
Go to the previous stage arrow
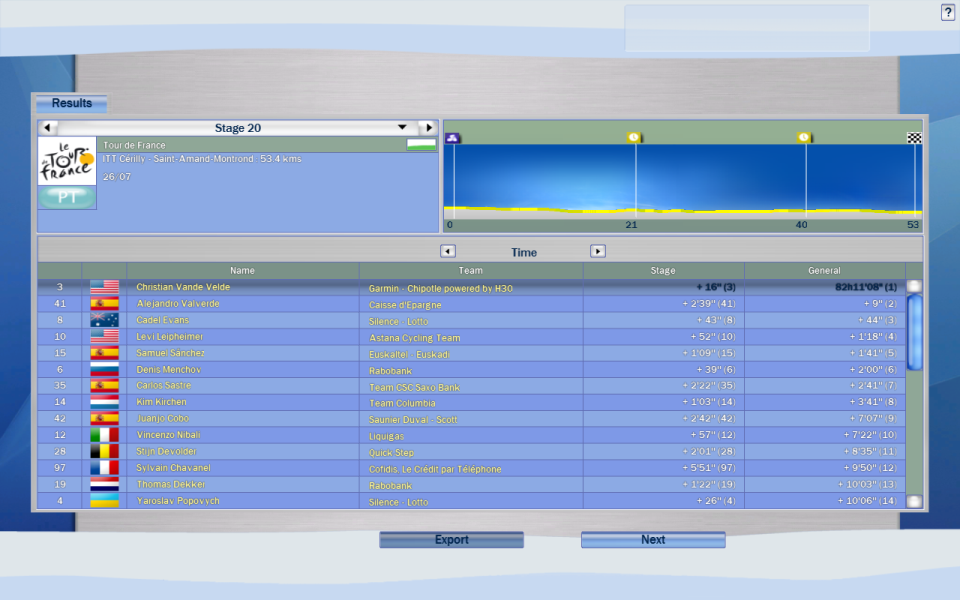pyautogui.click(x=47, y=128)
